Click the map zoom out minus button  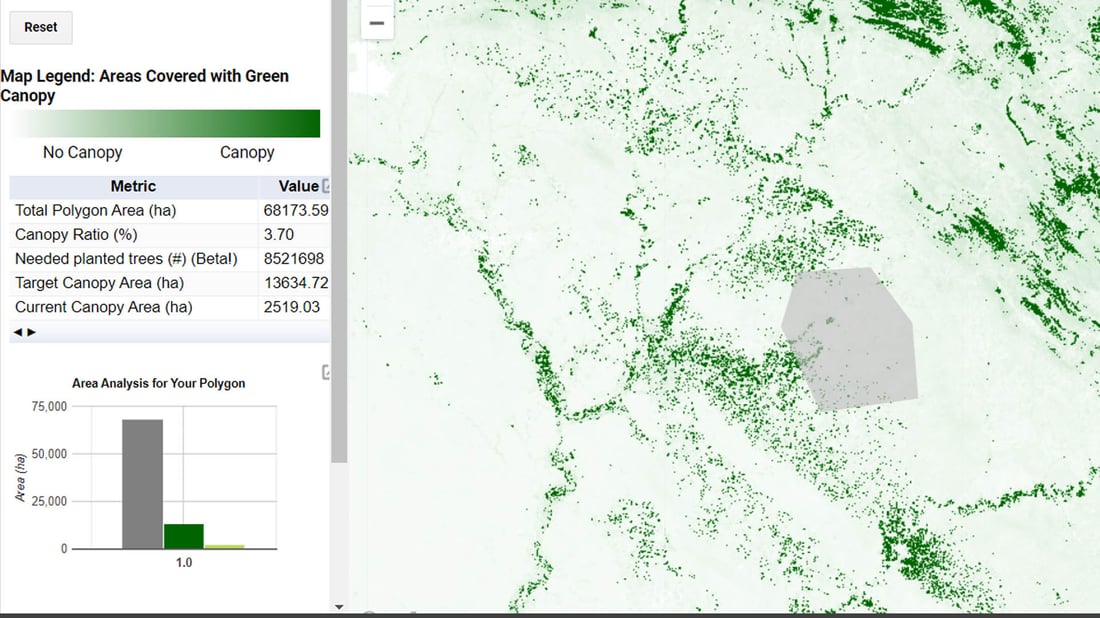coord(377,23)
